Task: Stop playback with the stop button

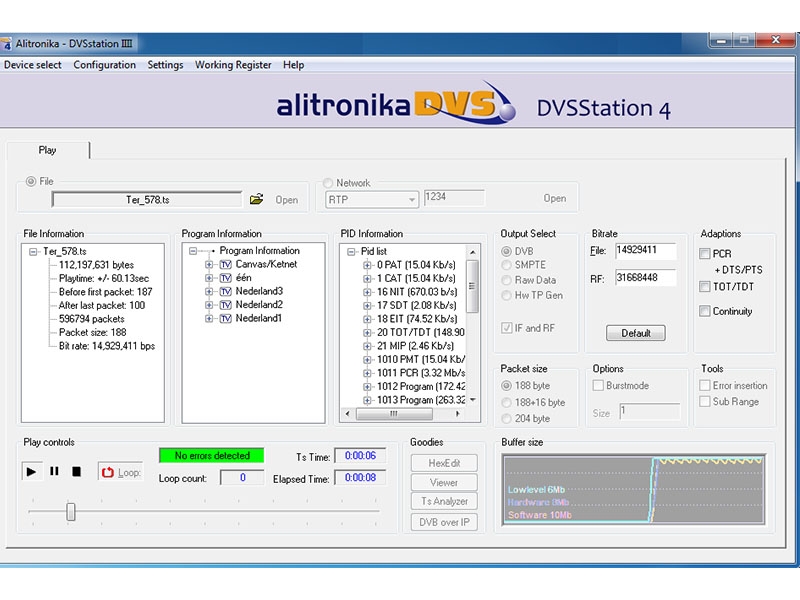Action: [x=77, y=471]
